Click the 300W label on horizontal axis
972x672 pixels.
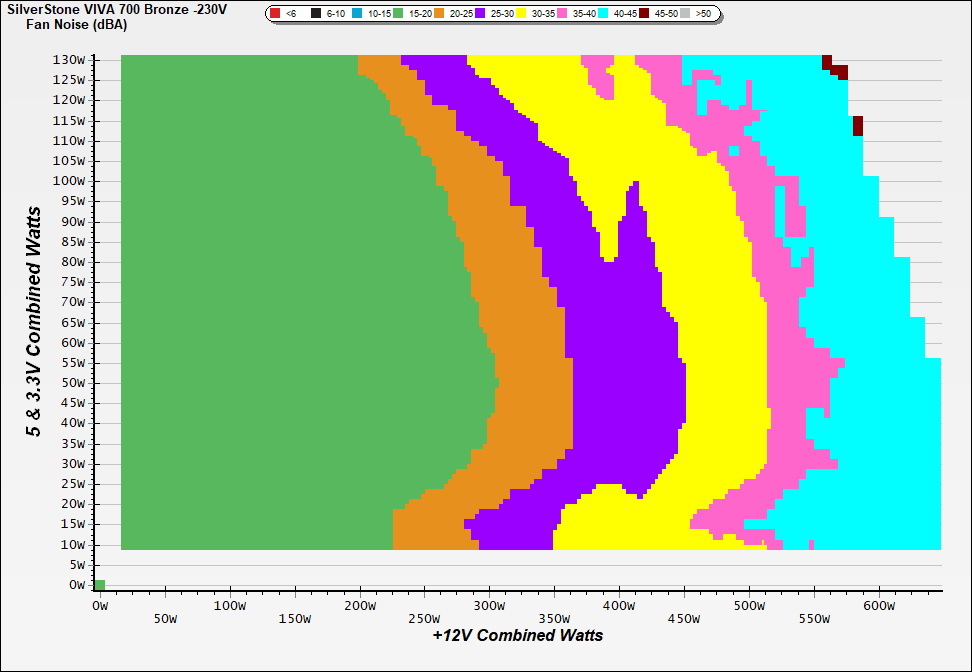(x=489, y=606)
